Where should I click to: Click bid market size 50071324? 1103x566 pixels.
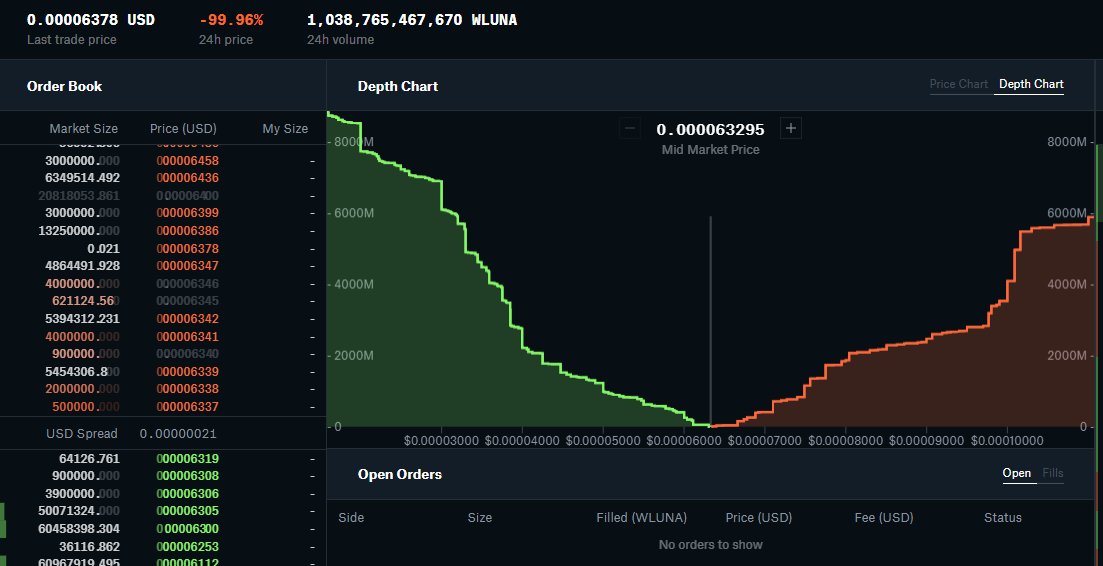click(79, 510)
